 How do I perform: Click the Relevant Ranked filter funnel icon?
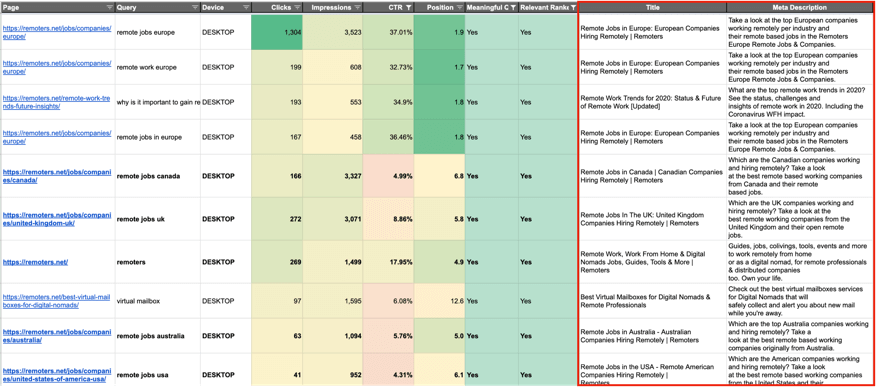point(573,8)
